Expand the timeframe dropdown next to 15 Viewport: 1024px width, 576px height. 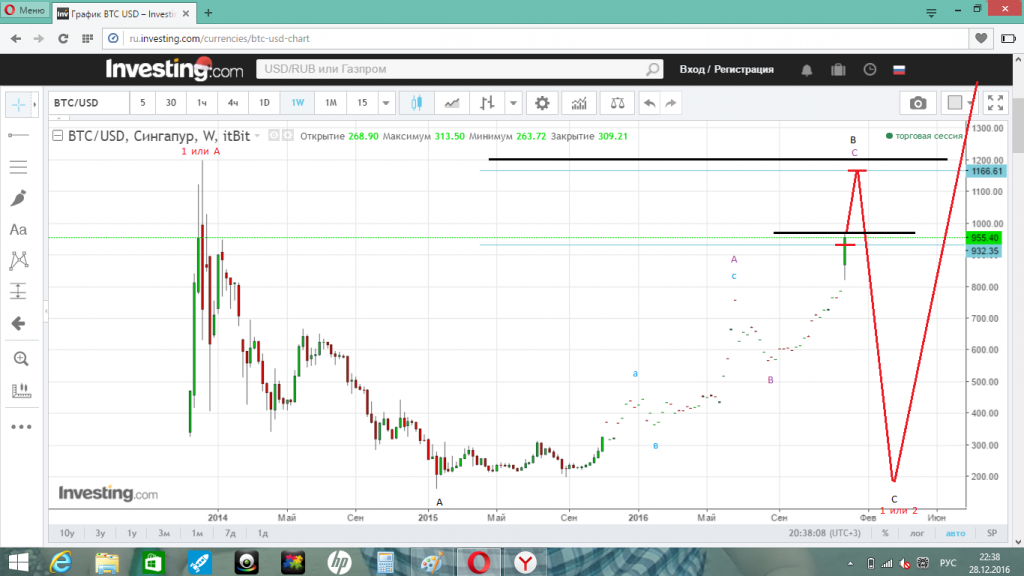click(x=386, y=102)
